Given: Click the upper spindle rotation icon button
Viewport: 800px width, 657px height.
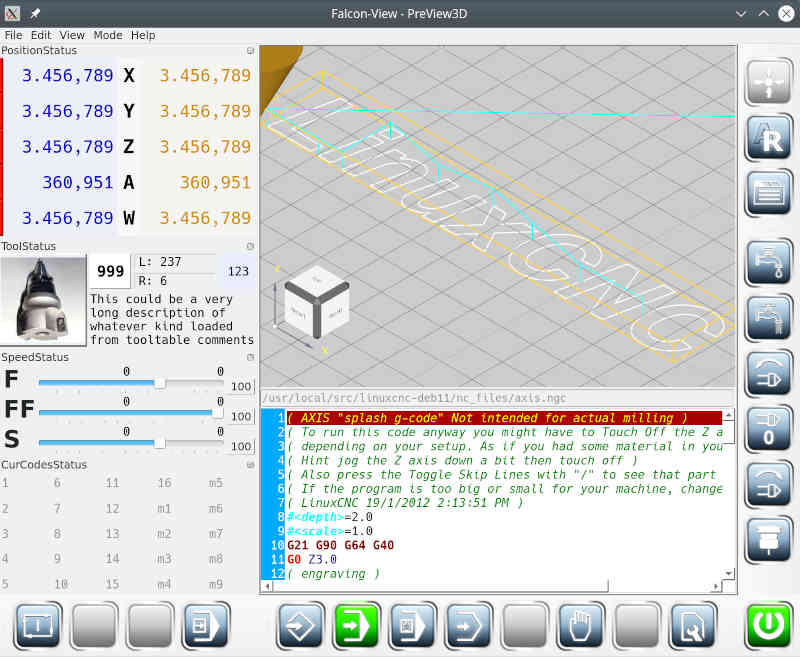Looking at the screenshot, I should coord(768,375).
